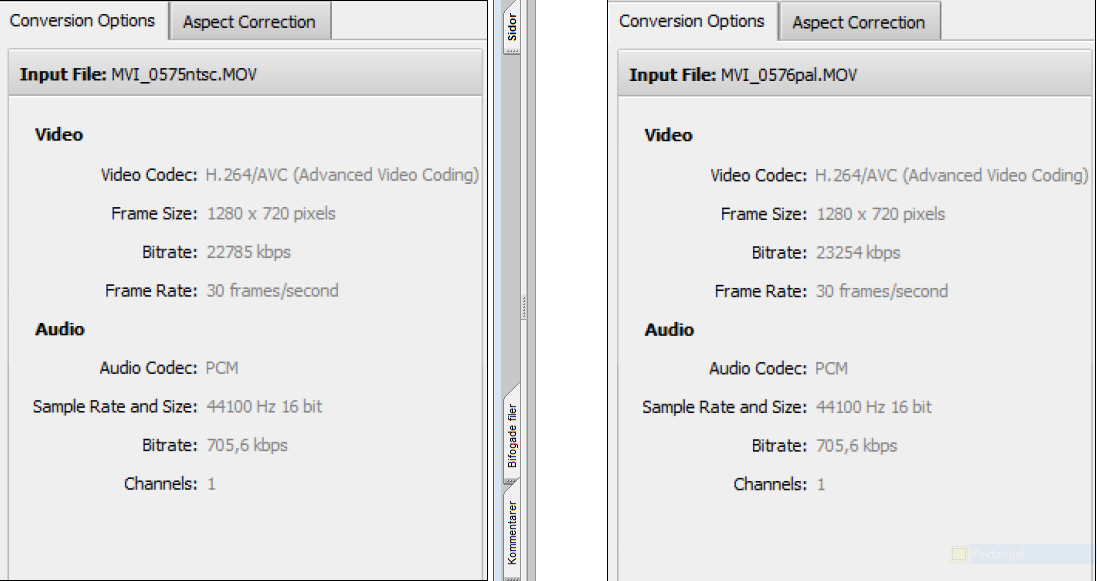The height and width of the screenshot is (581, 1097).
Task: Click Audio Codec PCM in MVI_0576pal panel
Action: coord(831,368)
